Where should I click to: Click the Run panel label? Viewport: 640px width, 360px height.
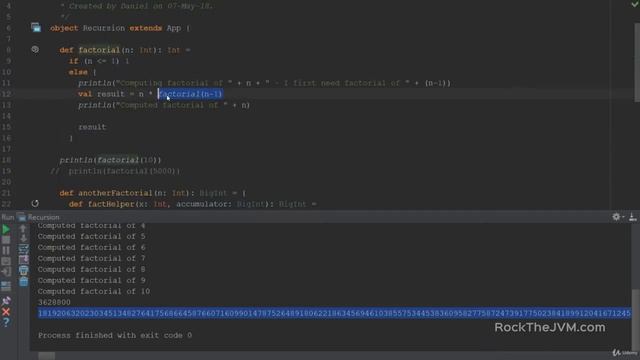tap(7, 217)
